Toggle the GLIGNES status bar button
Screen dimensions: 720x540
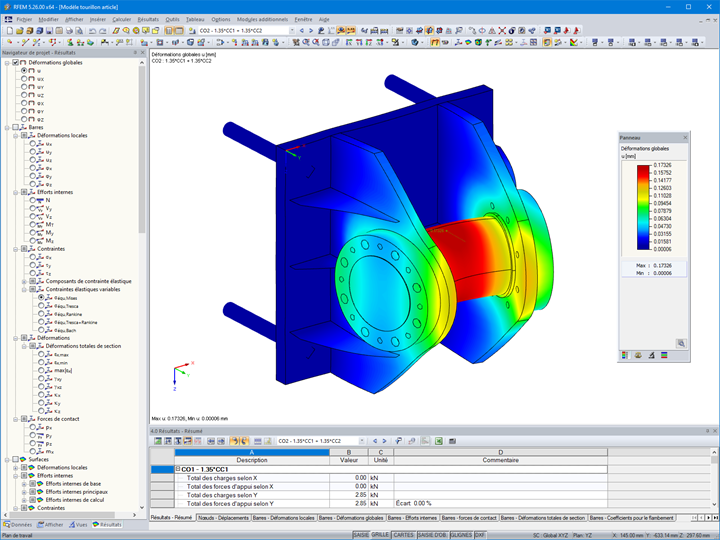point(461,535)
